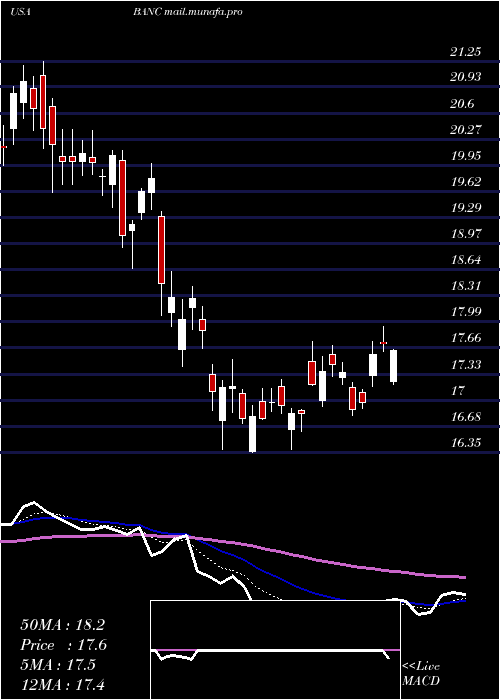Click the 18.64 price axis label
500x700 pixels.
466,259
